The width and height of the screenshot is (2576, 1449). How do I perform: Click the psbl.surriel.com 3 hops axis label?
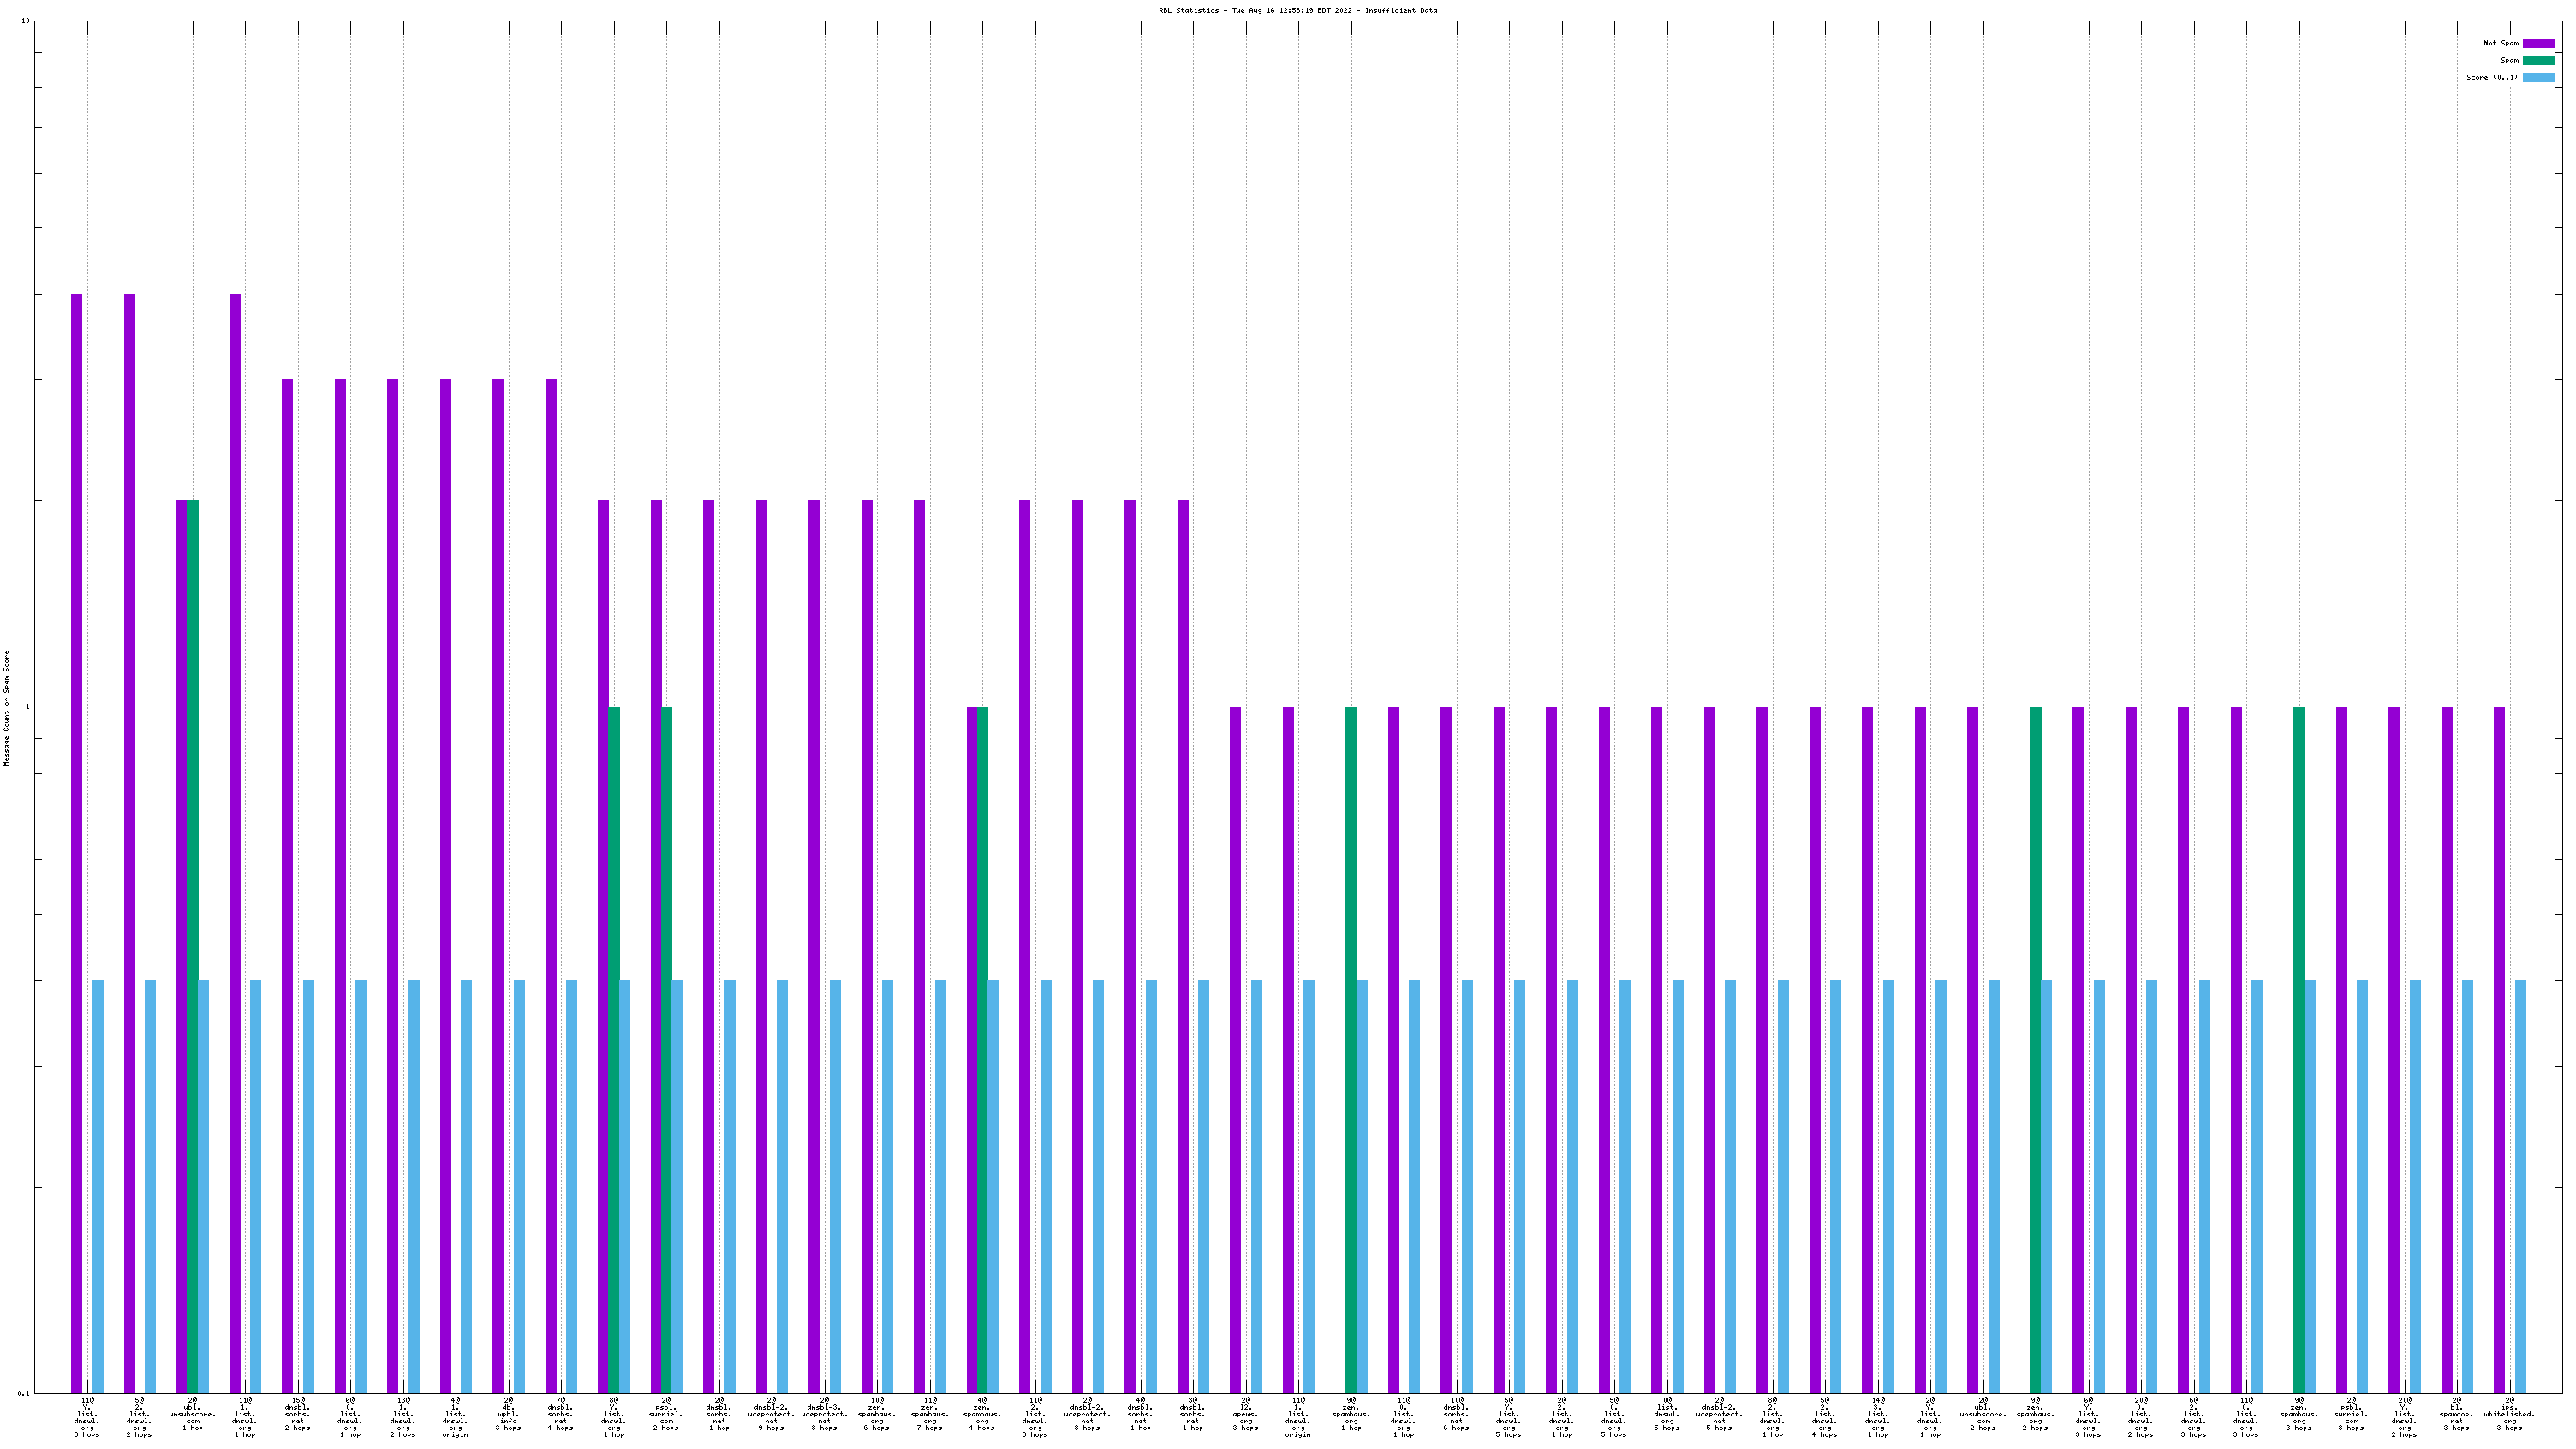[x=2351, y=1414]
